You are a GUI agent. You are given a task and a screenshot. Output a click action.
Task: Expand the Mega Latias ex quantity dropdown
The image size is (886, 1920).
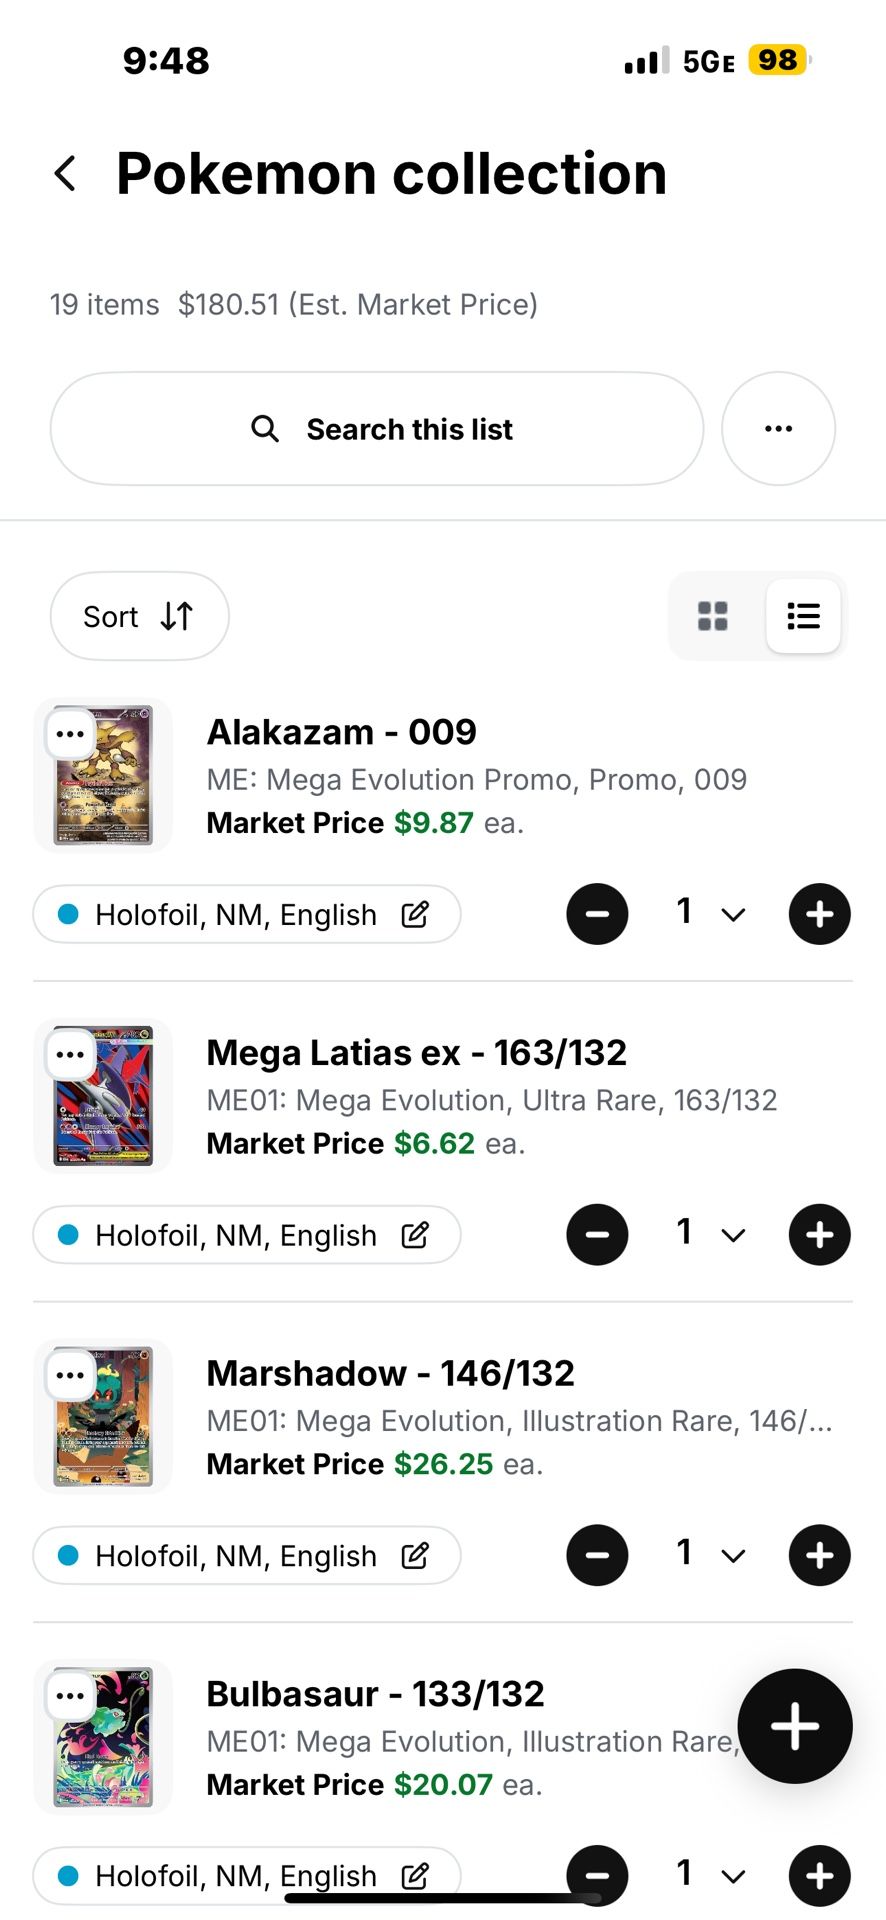(733, 1236)
